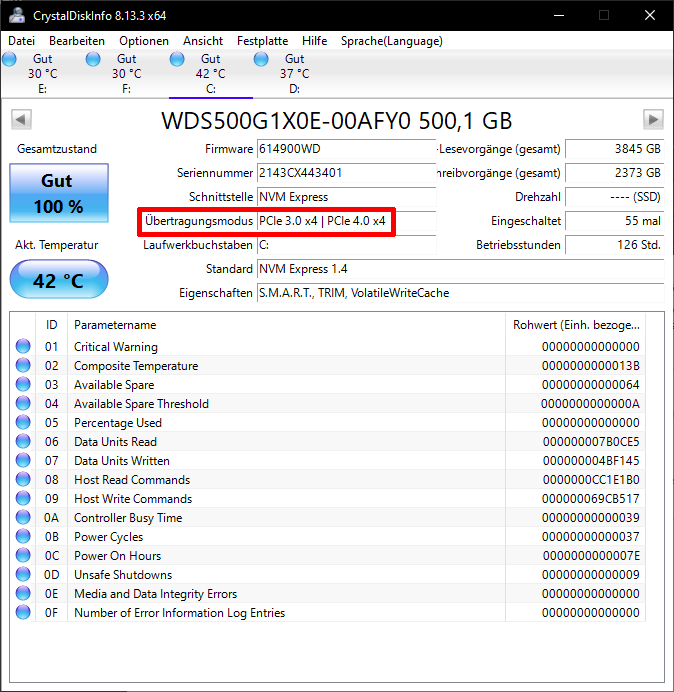This screenshot has height=692, width=674.
Task: Open the Datei menu
Action: [21, 41]
